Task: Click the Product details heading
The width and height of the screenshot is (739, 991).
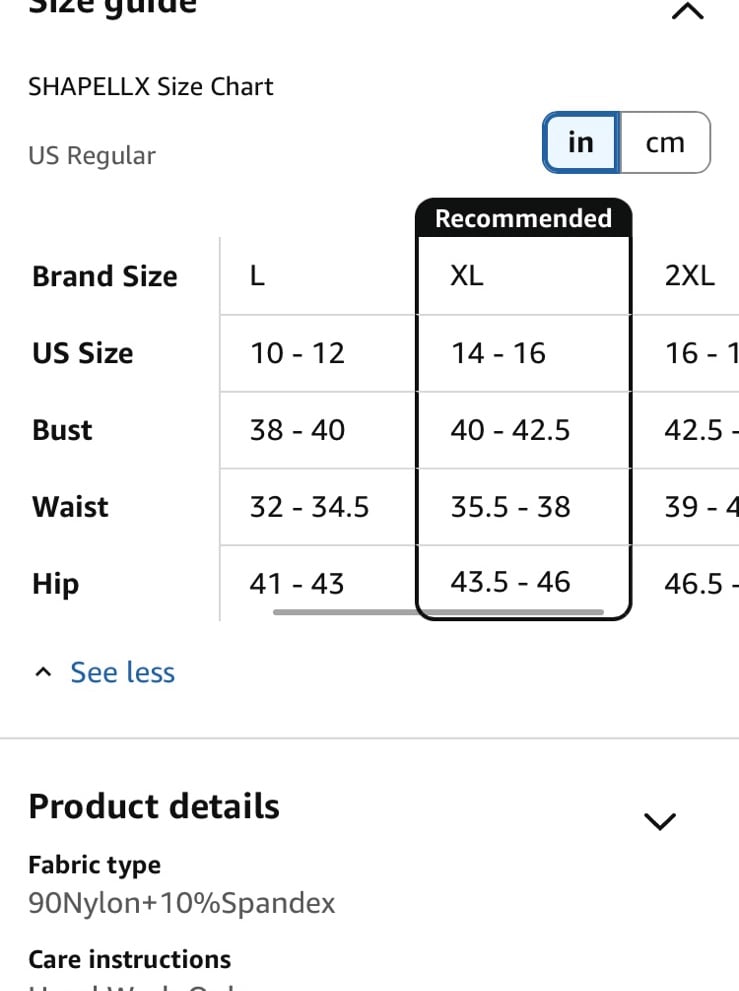Action: click(154, 806)
